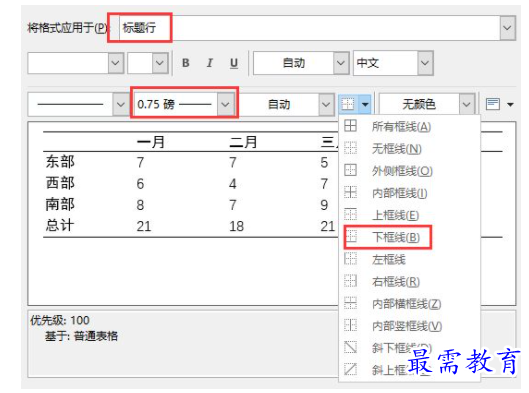Viewport: 529px width, 393px height.
Task: Open the font color 自动 dropdown
Action: [x=341, y=63]
